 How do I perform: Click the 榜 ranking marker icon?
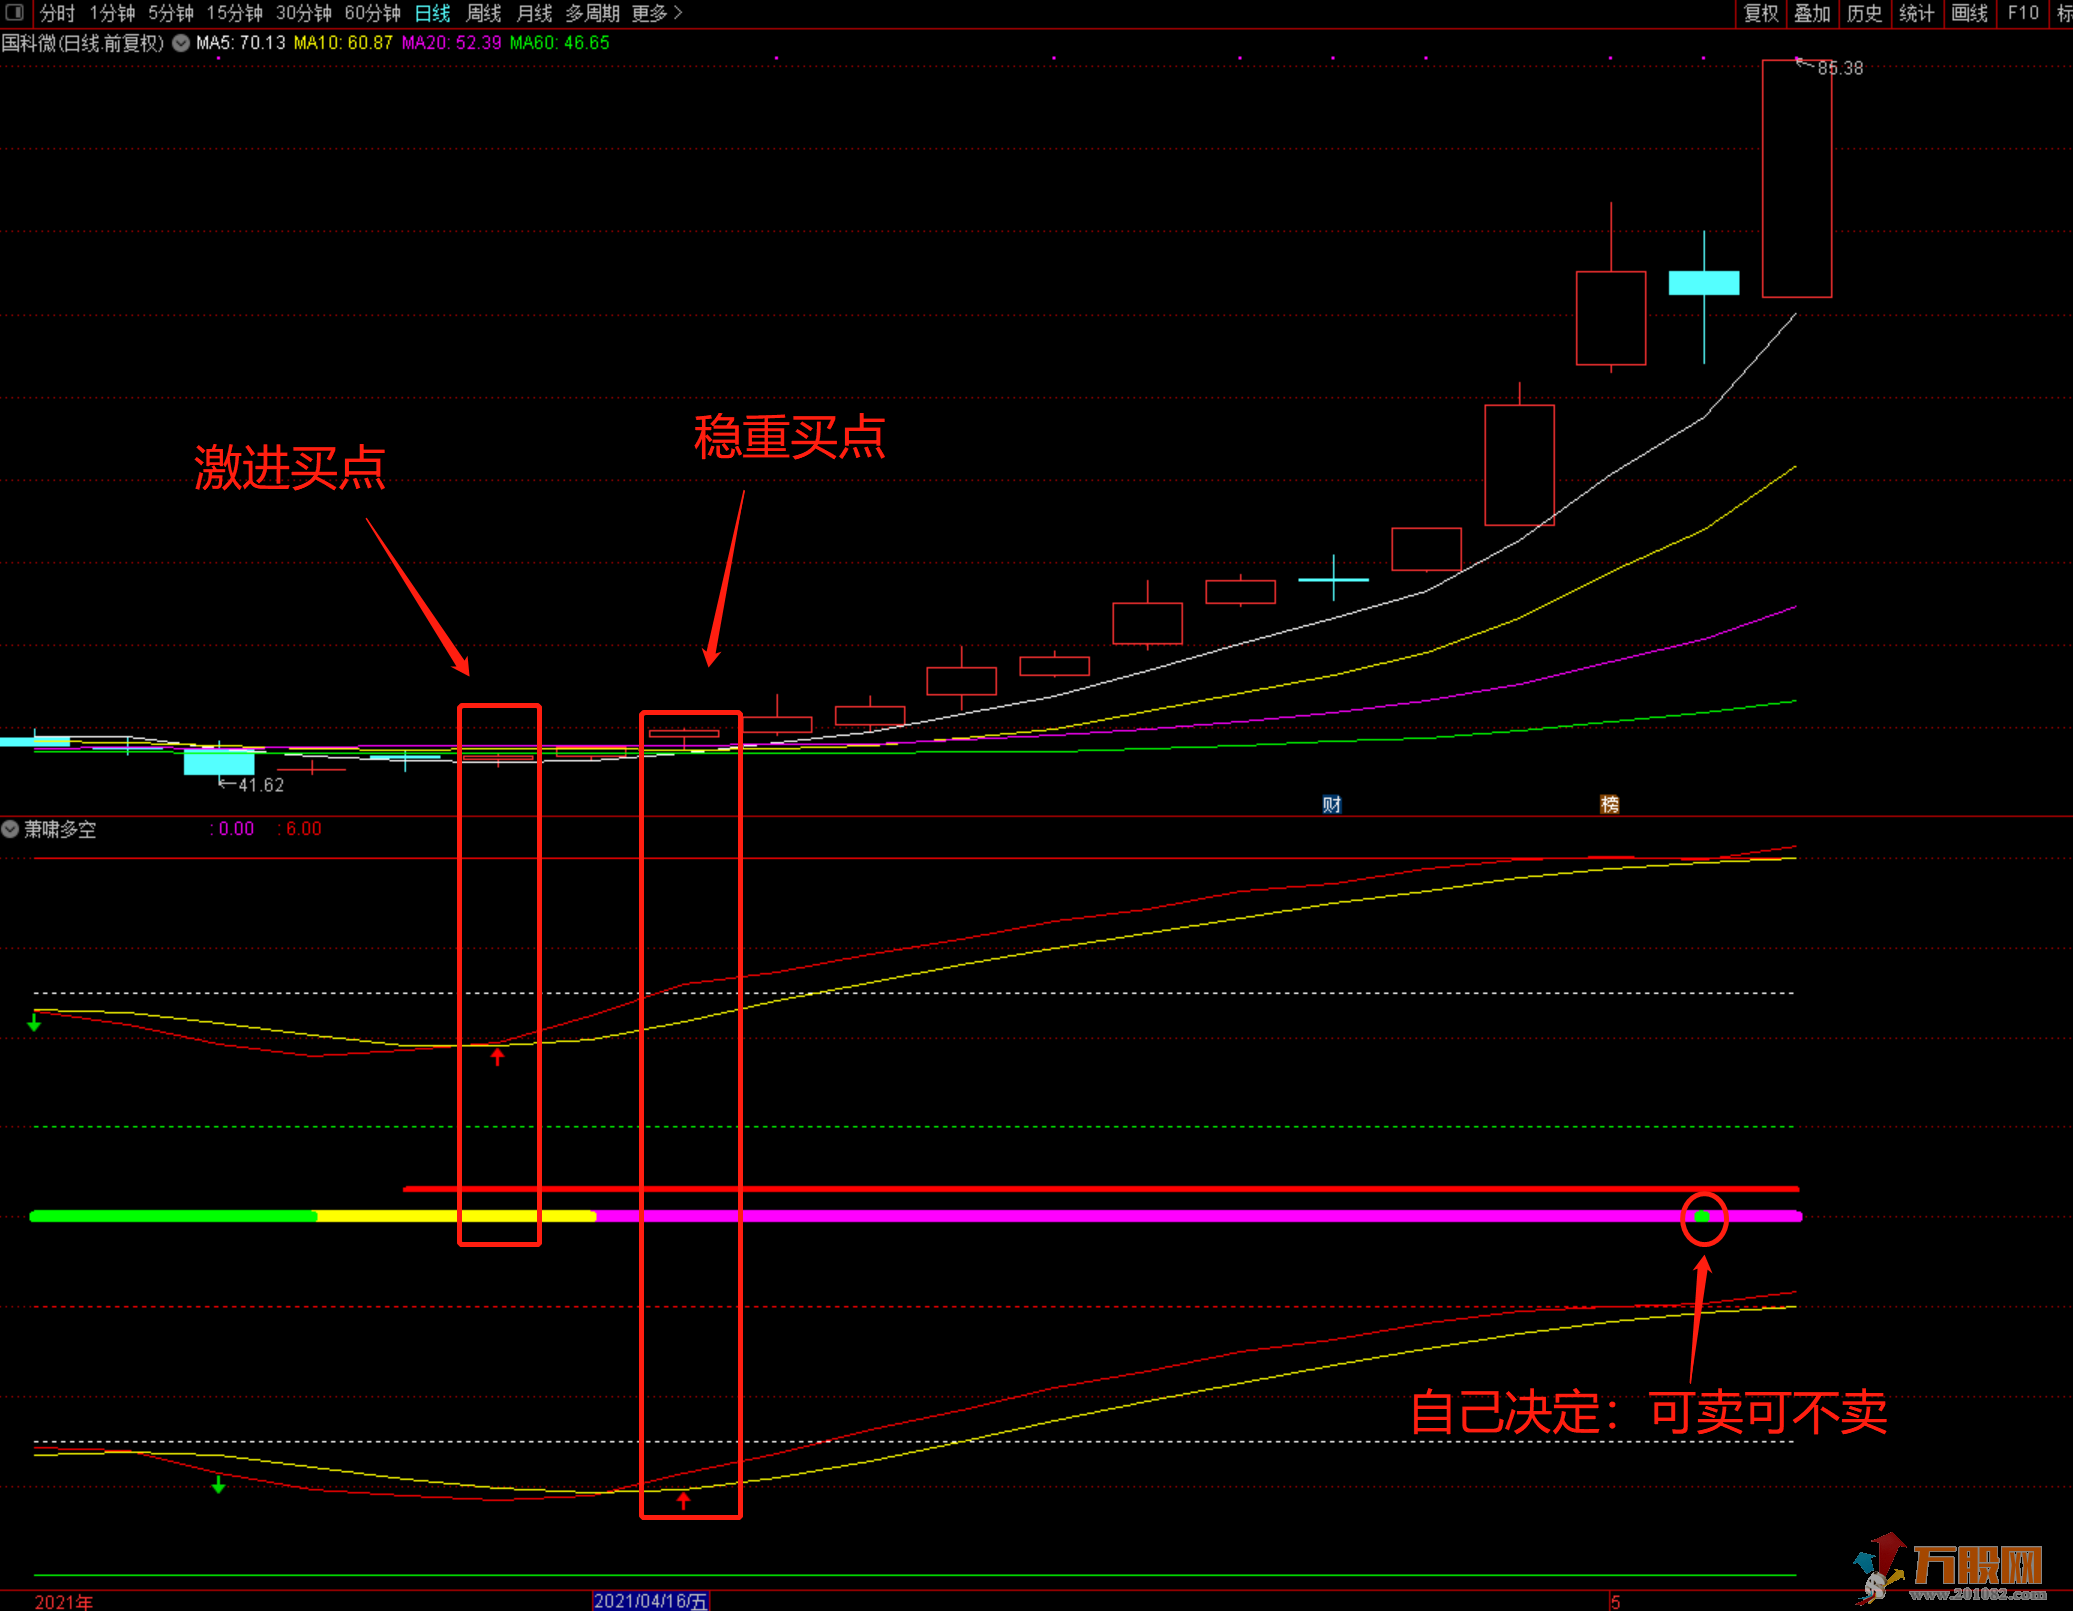pyautogui.click(x=1609, y=804)
